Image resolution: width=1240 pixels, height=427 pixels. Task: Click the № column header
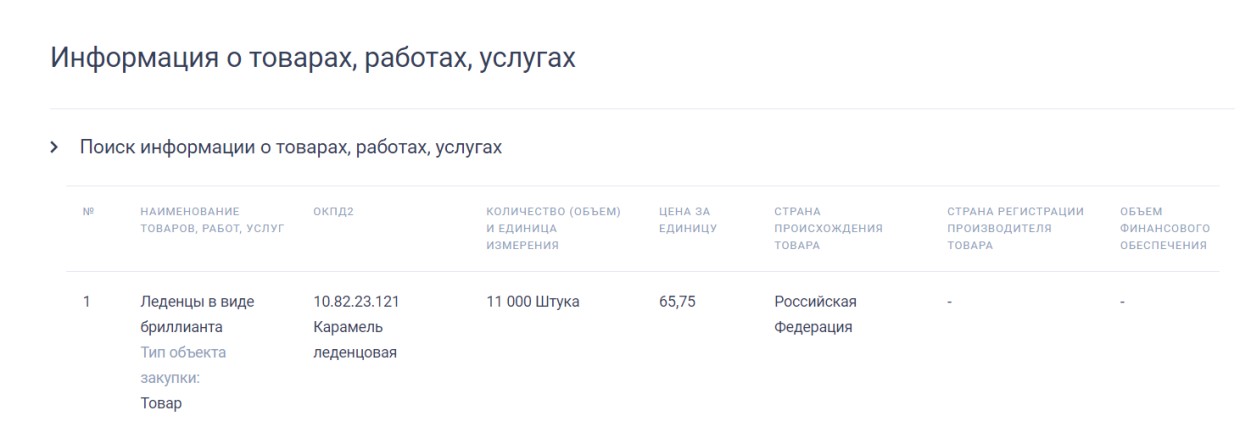(x=88, y=212)
